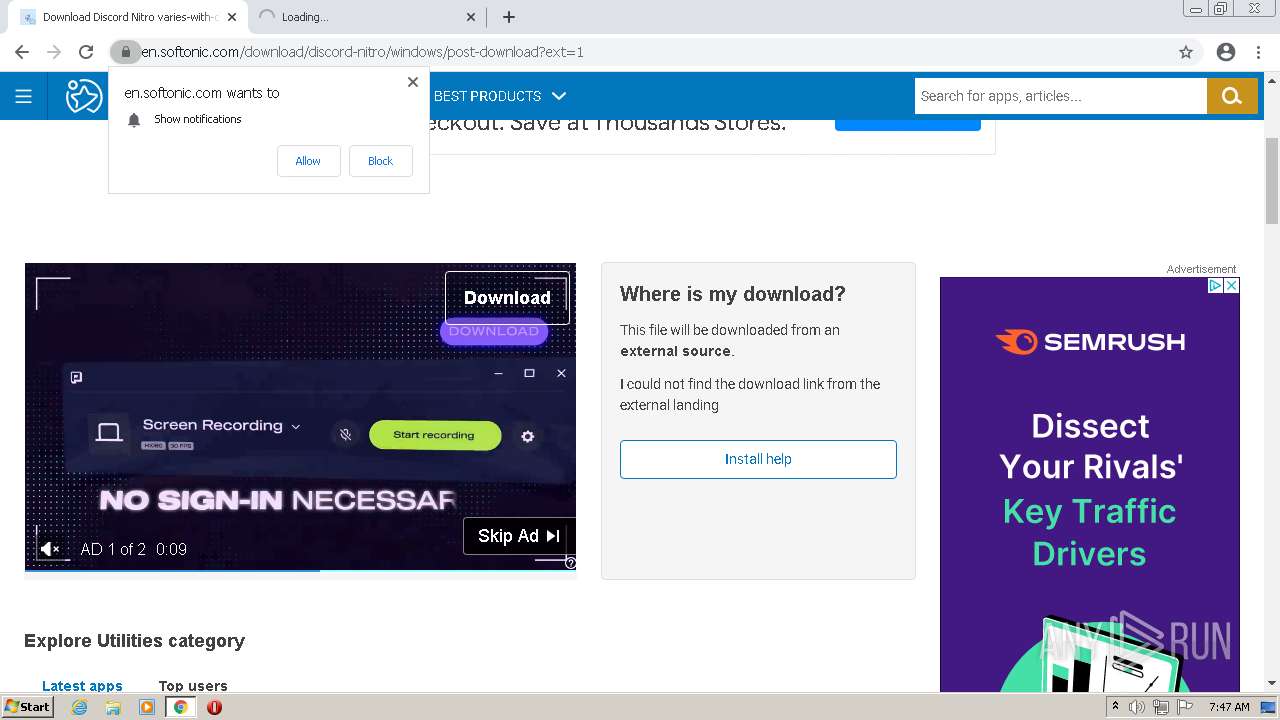This screenshot has height=720, width=1280.
Task: Open the Chrome three-dot menu
Action: tap(1258, 52)
